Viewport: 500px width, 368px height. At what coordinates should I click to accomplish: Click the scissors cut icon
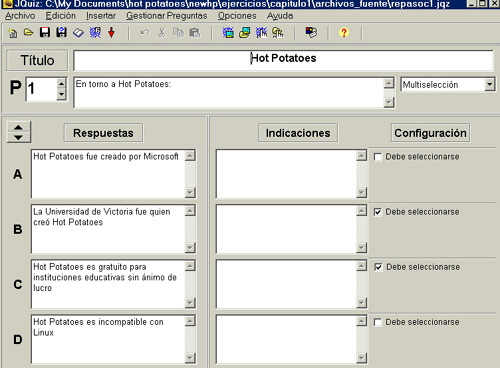click(x=162, y=33)
